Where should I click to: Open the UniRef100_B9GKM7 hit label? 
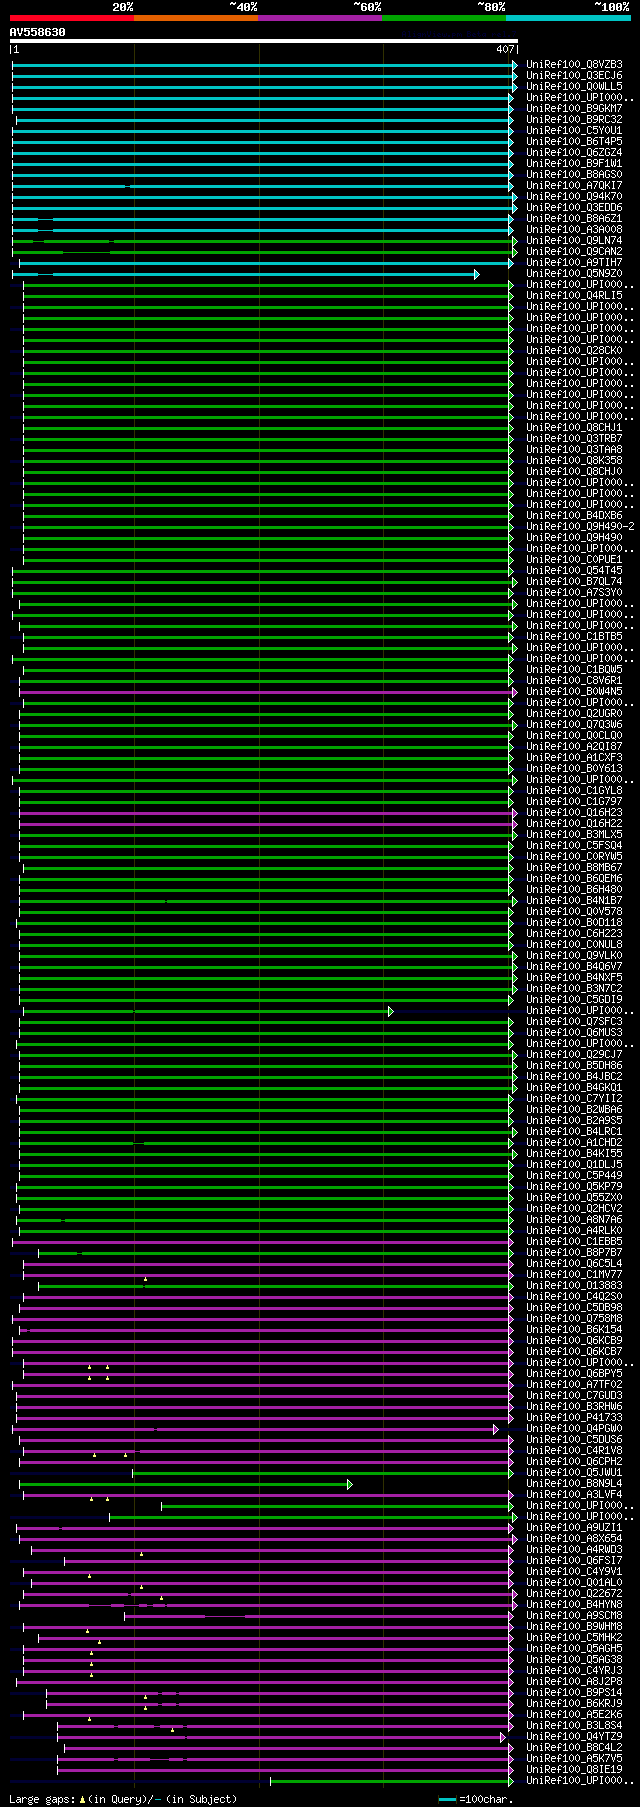click(x=574, y=109)
